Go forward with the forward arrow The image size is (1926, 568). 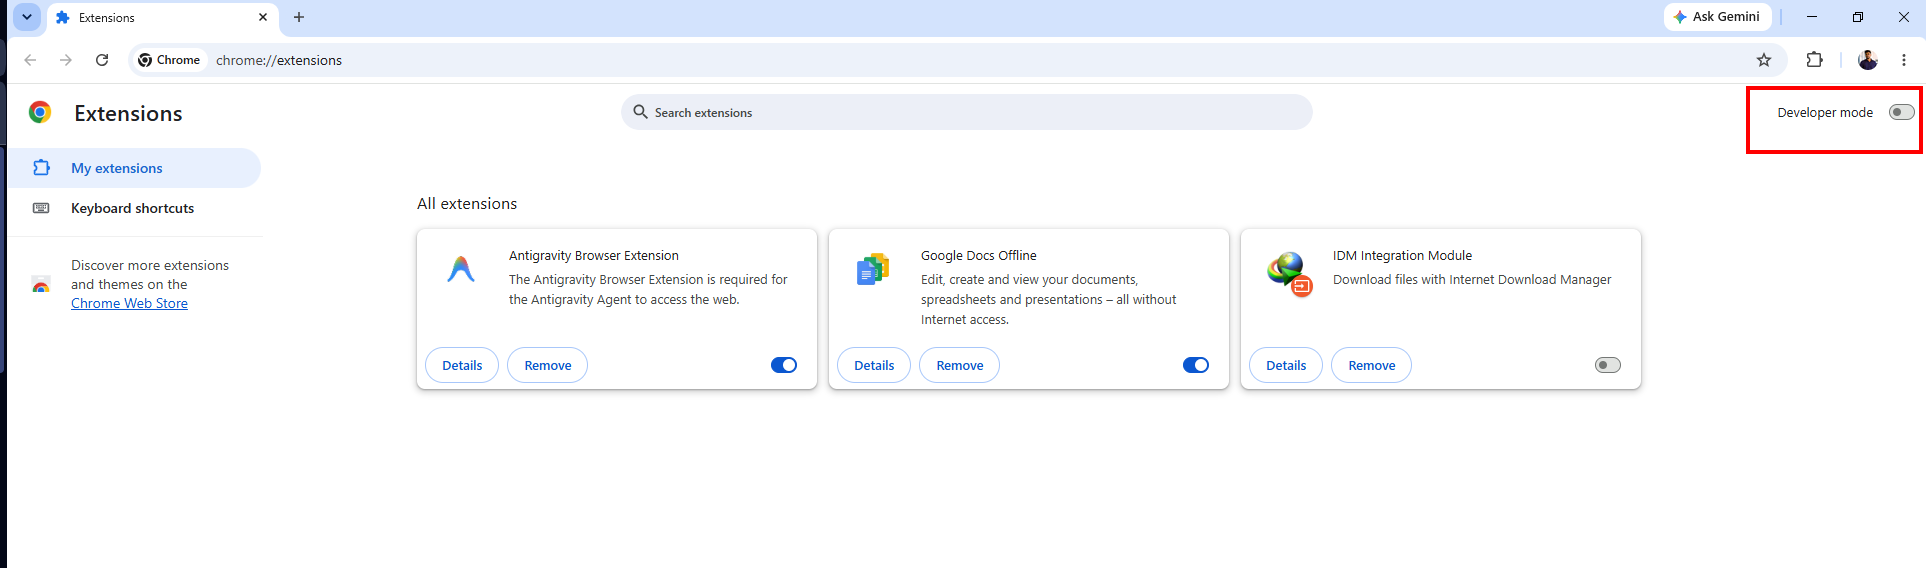[x=66, y=60]
